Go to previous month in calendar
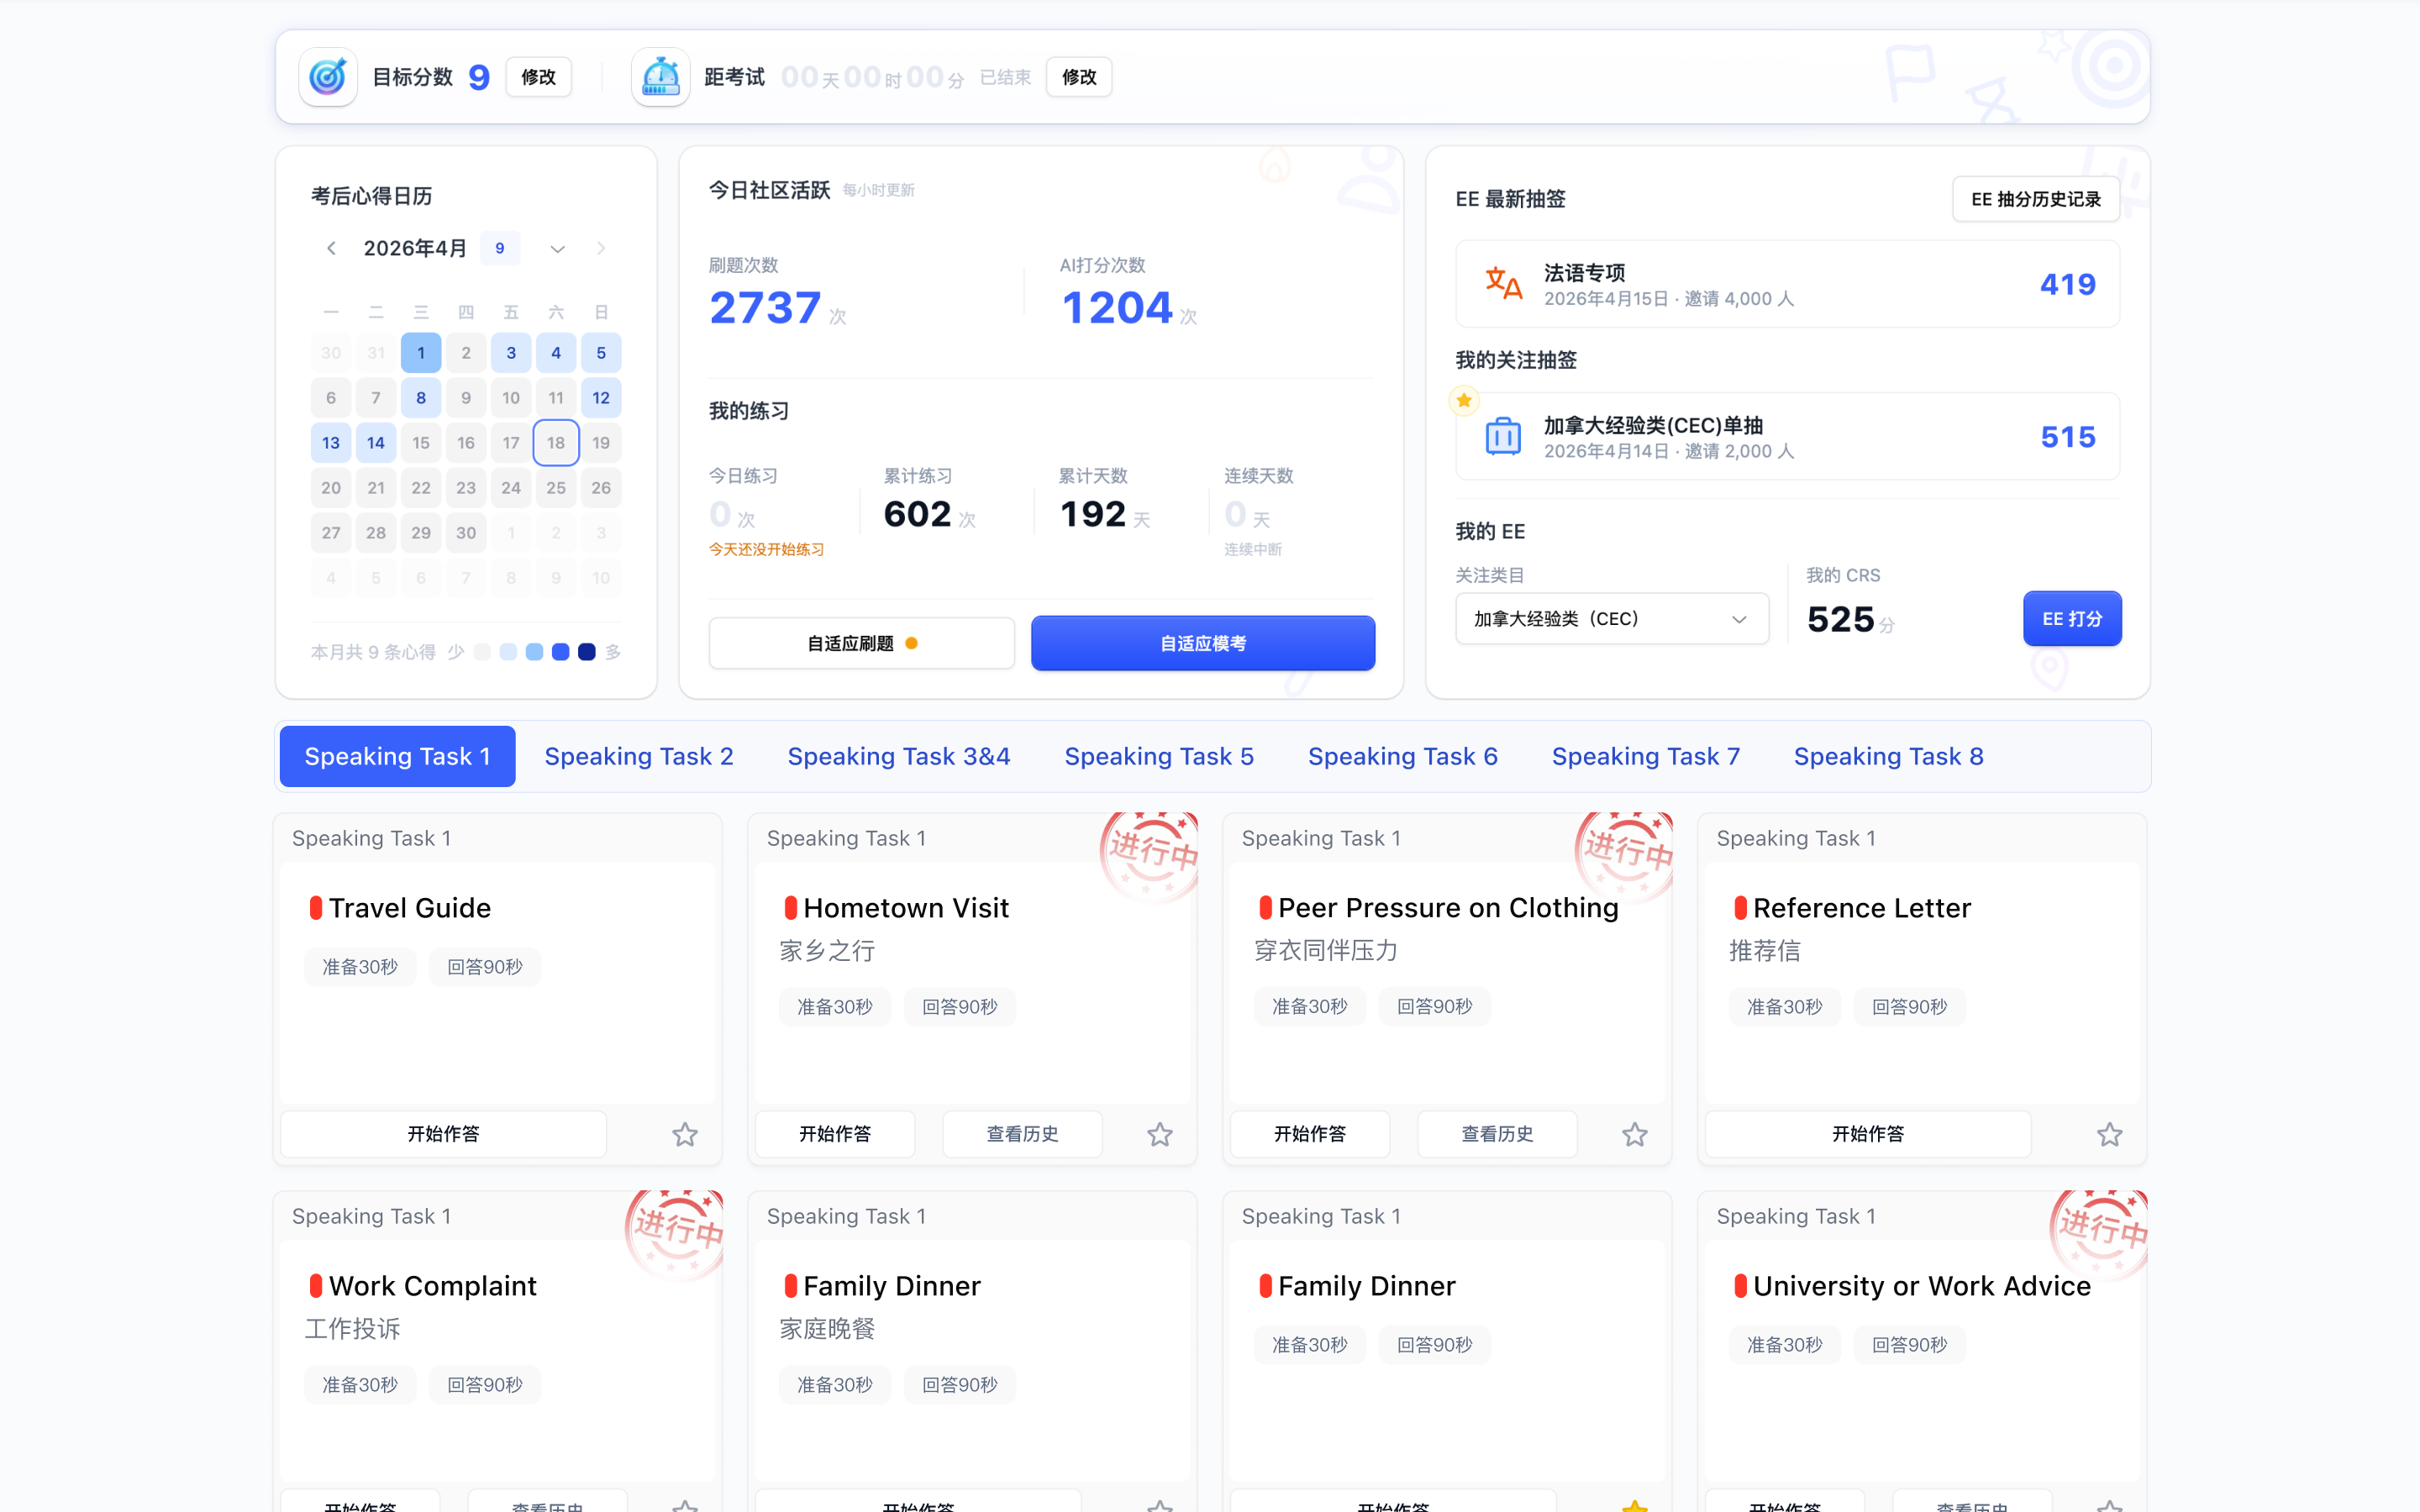 (331, 248)
